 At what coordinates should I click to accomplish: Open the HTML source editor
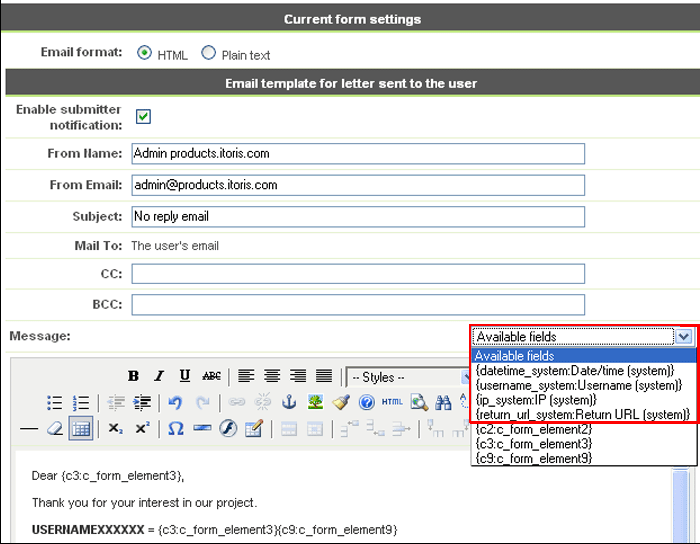point(392,403)
